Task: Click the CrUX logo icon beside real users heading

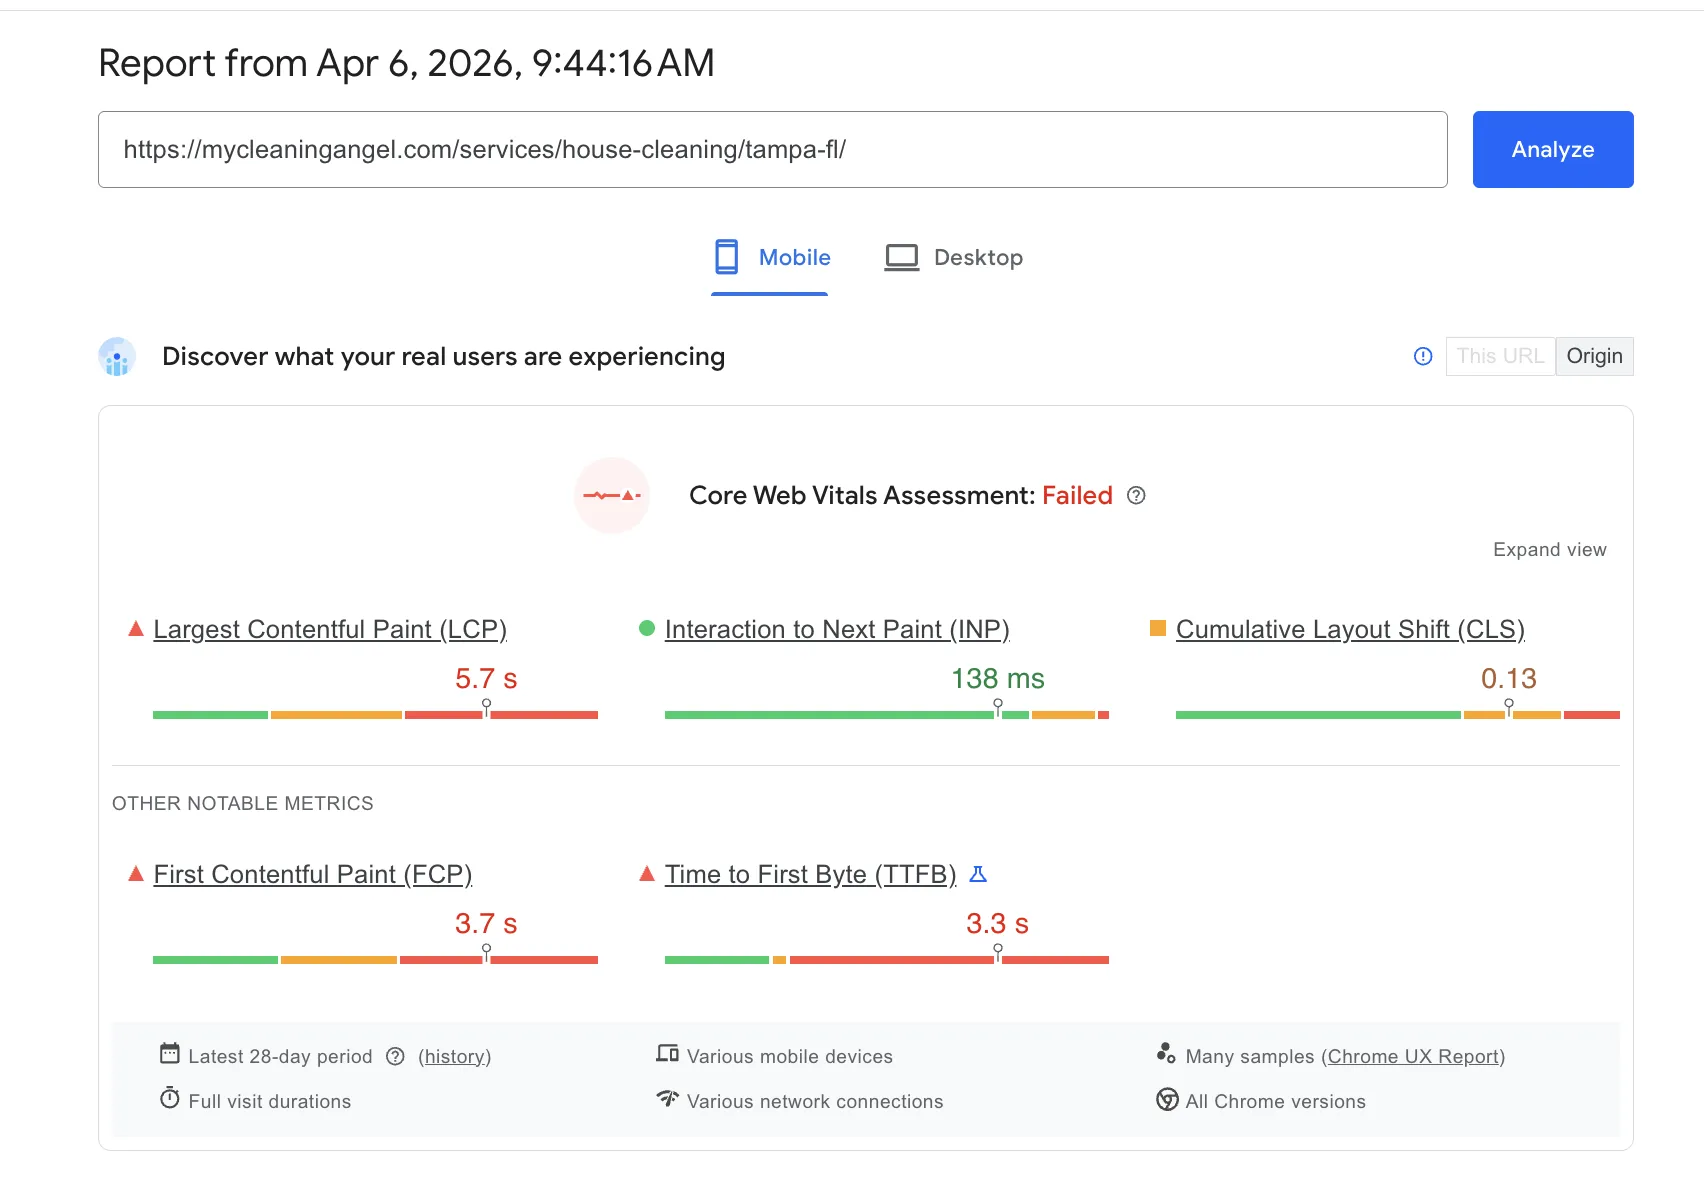Action: coord(117,357)
